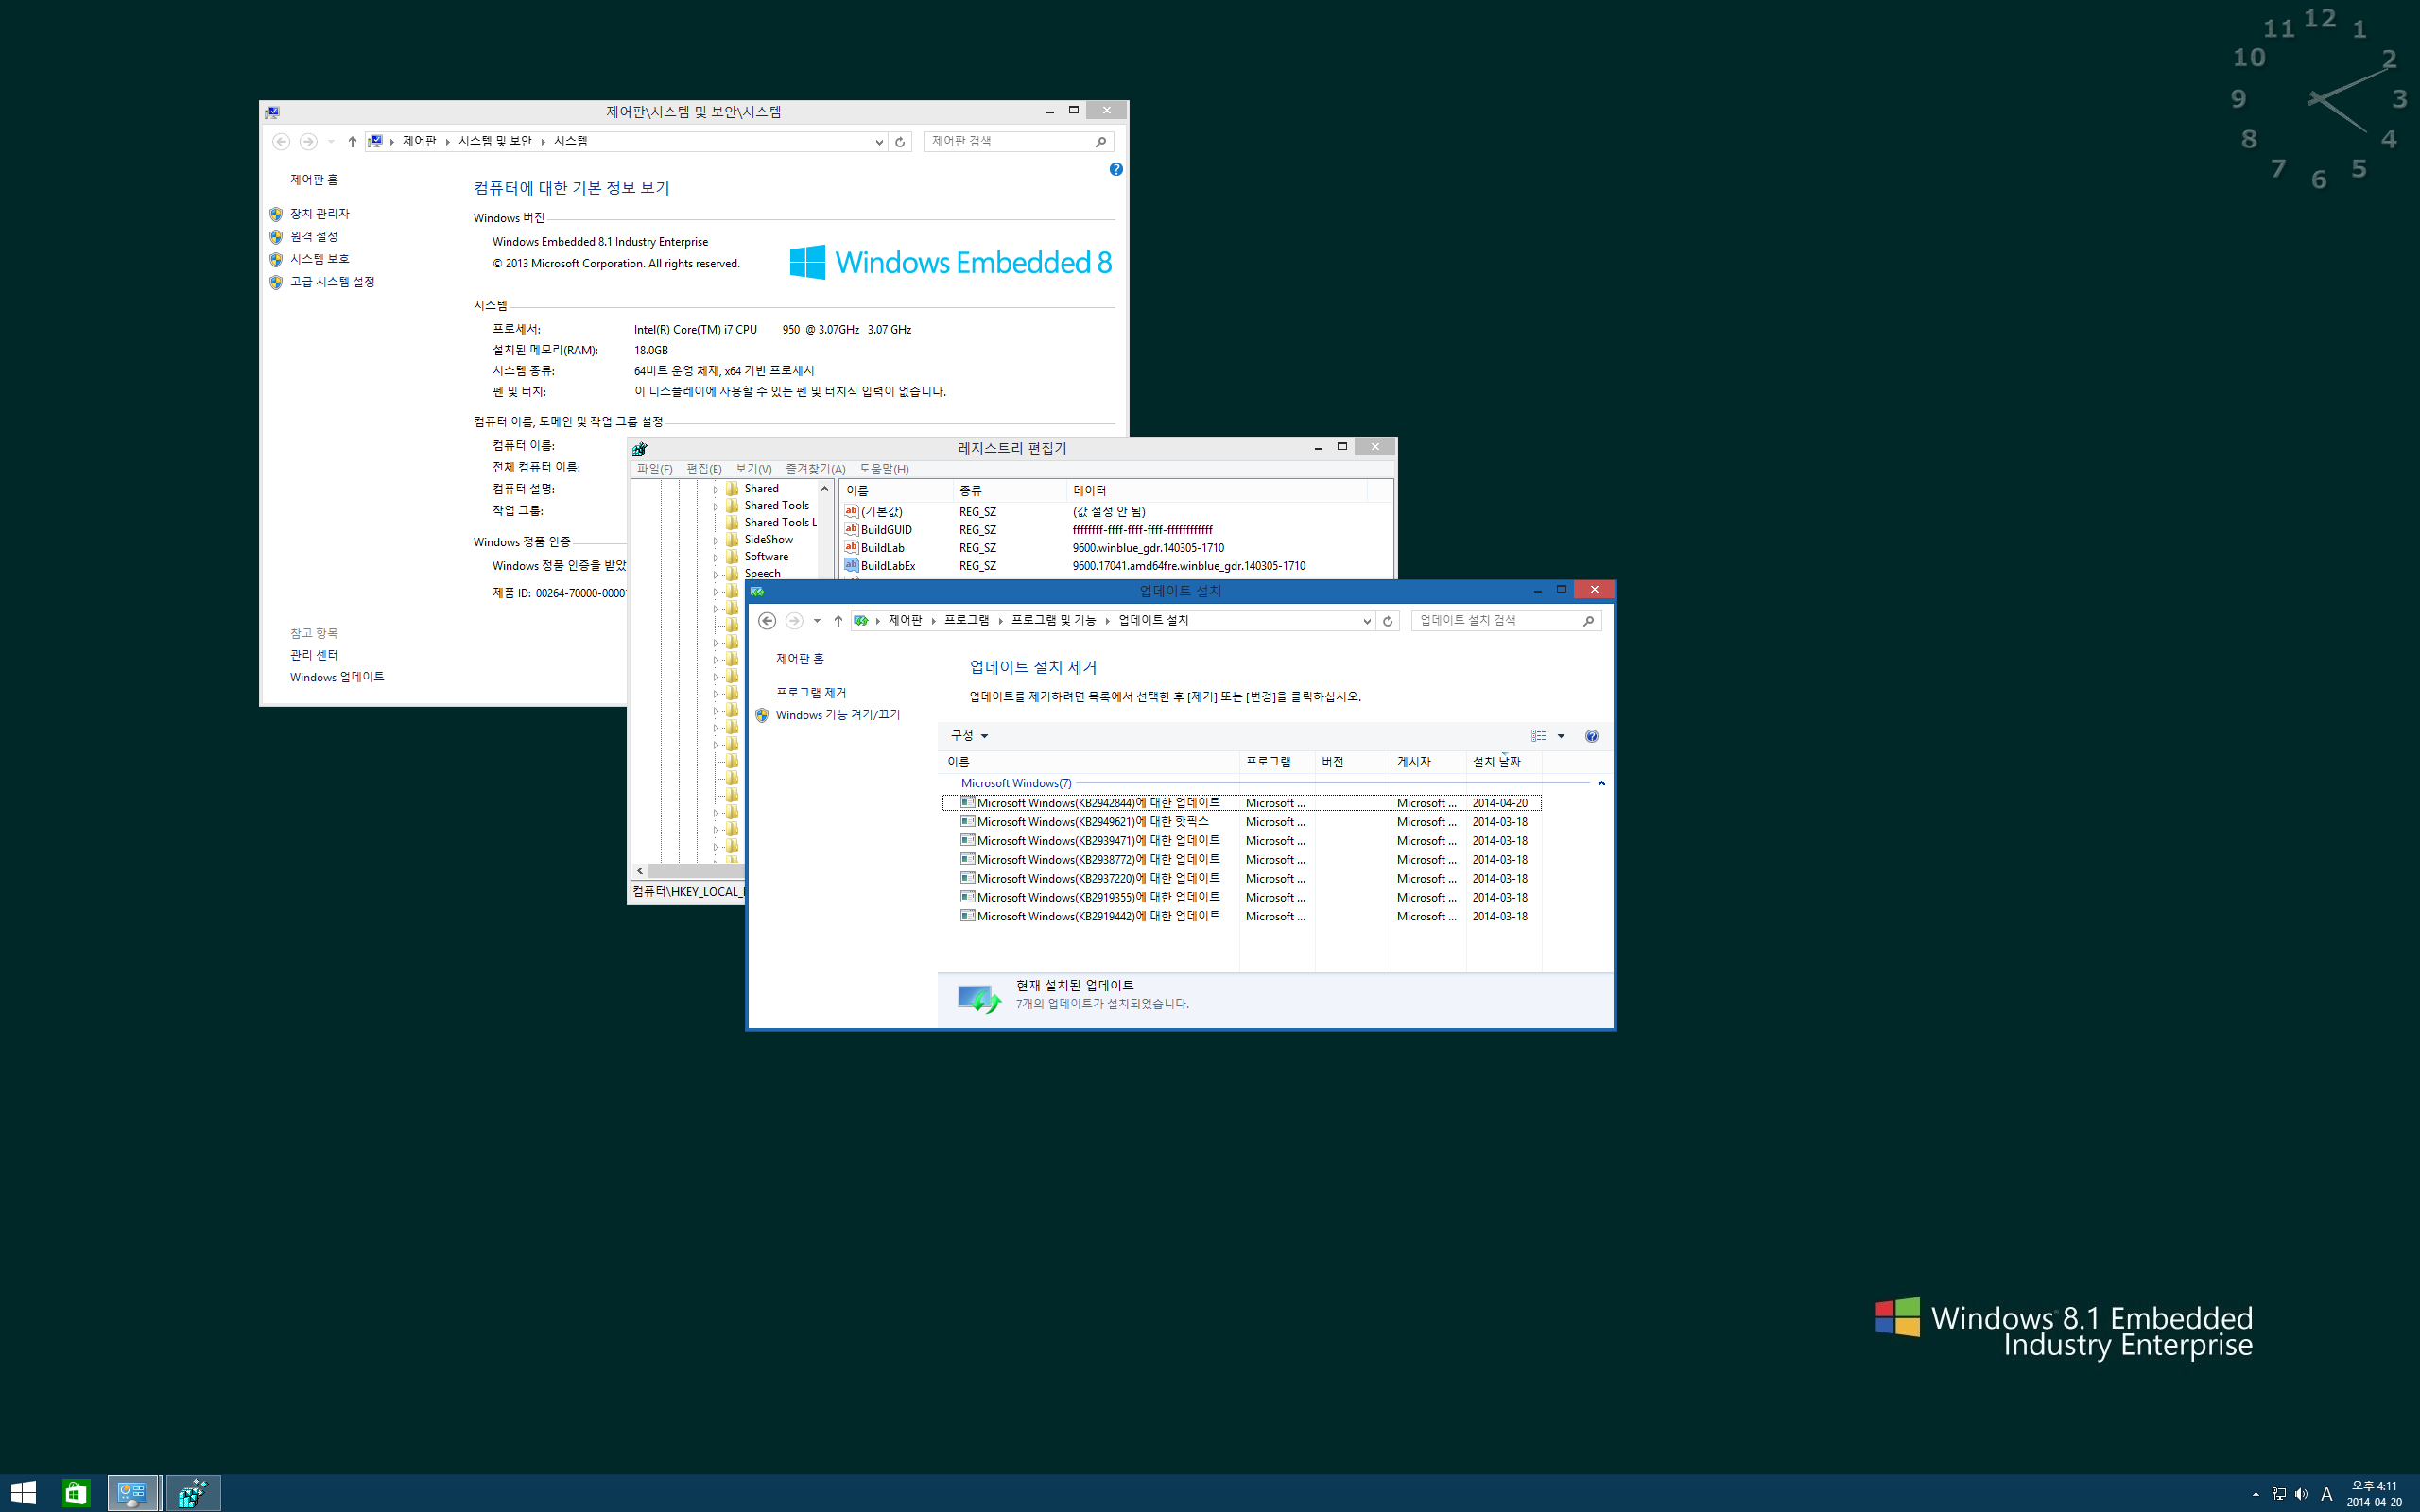The width and height of the screenshot is (2420, 1512).
Task: Show hidden tray icons arrow
Action: pos(2255,1494)
